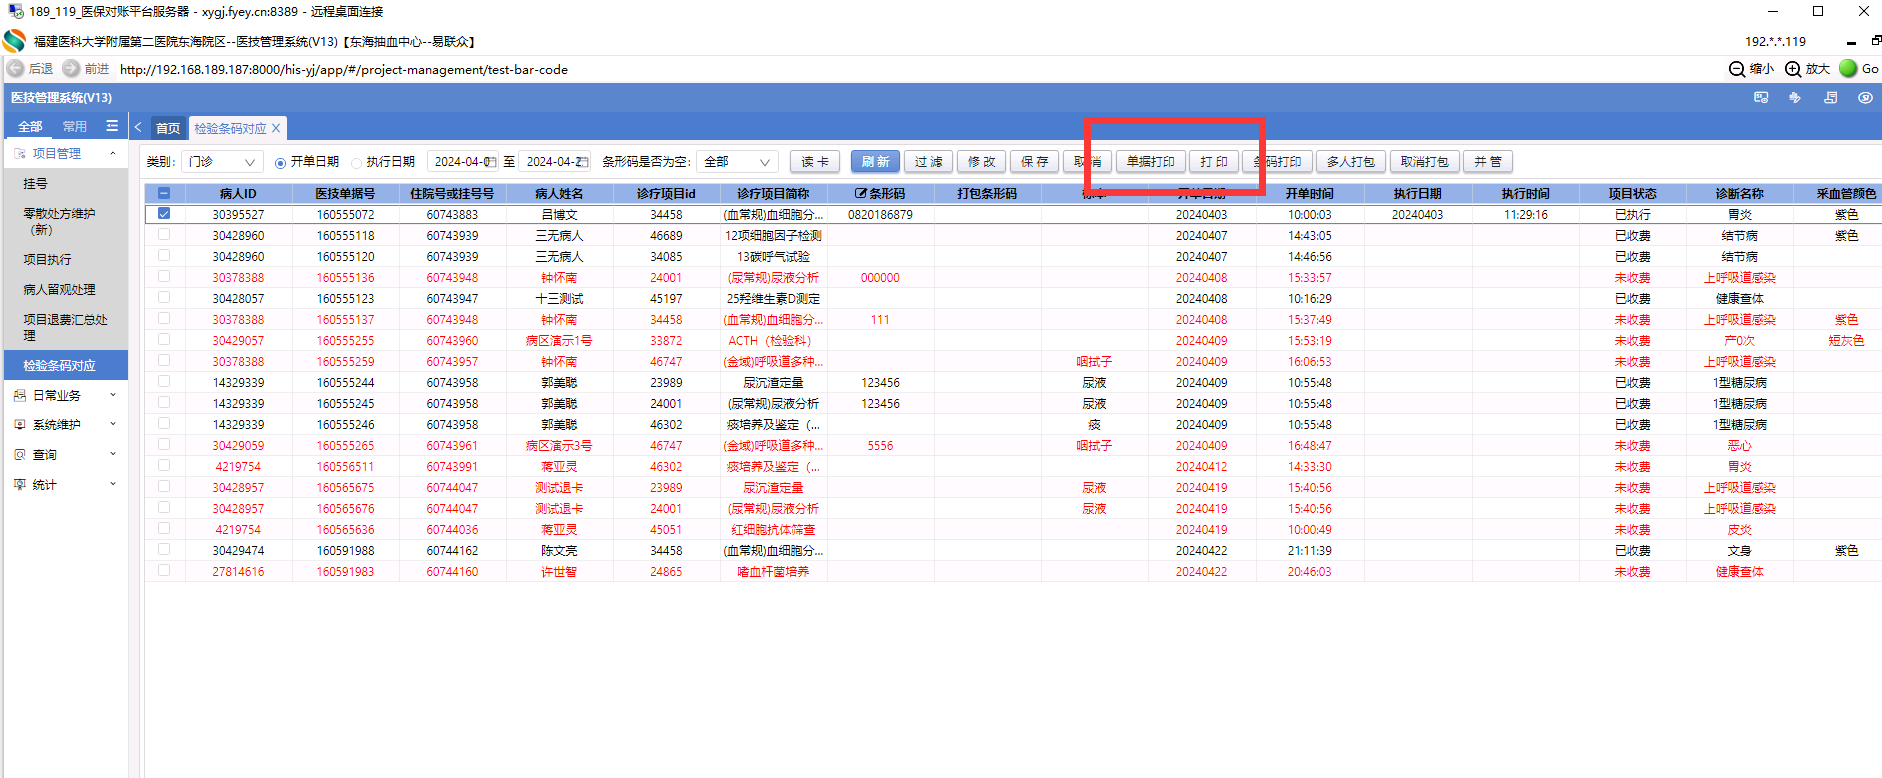
Task: Expand the 统计 section chevron
Action: pyautogui.click(x=113, y=485)
